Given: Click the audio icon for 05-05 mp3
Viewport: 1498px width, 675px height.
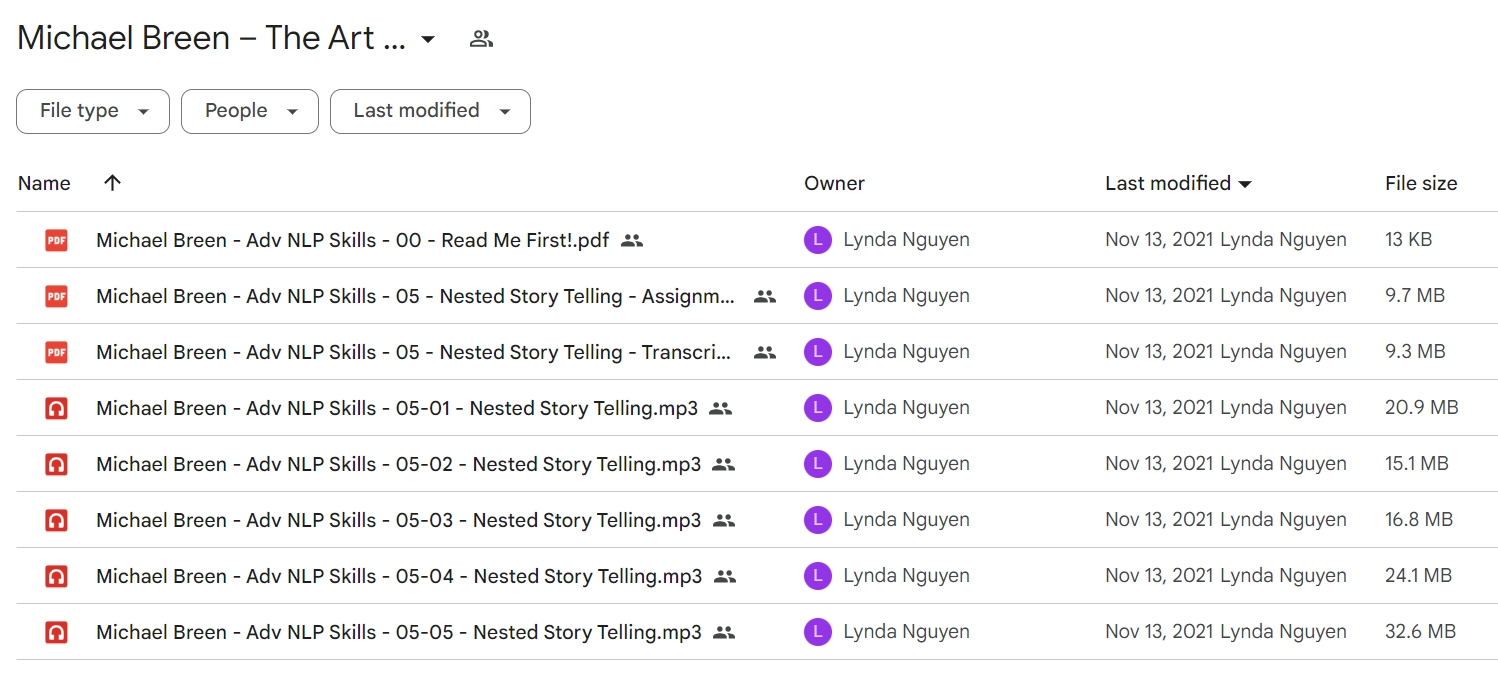Looking at the screenshot, I should click(56, 632).
